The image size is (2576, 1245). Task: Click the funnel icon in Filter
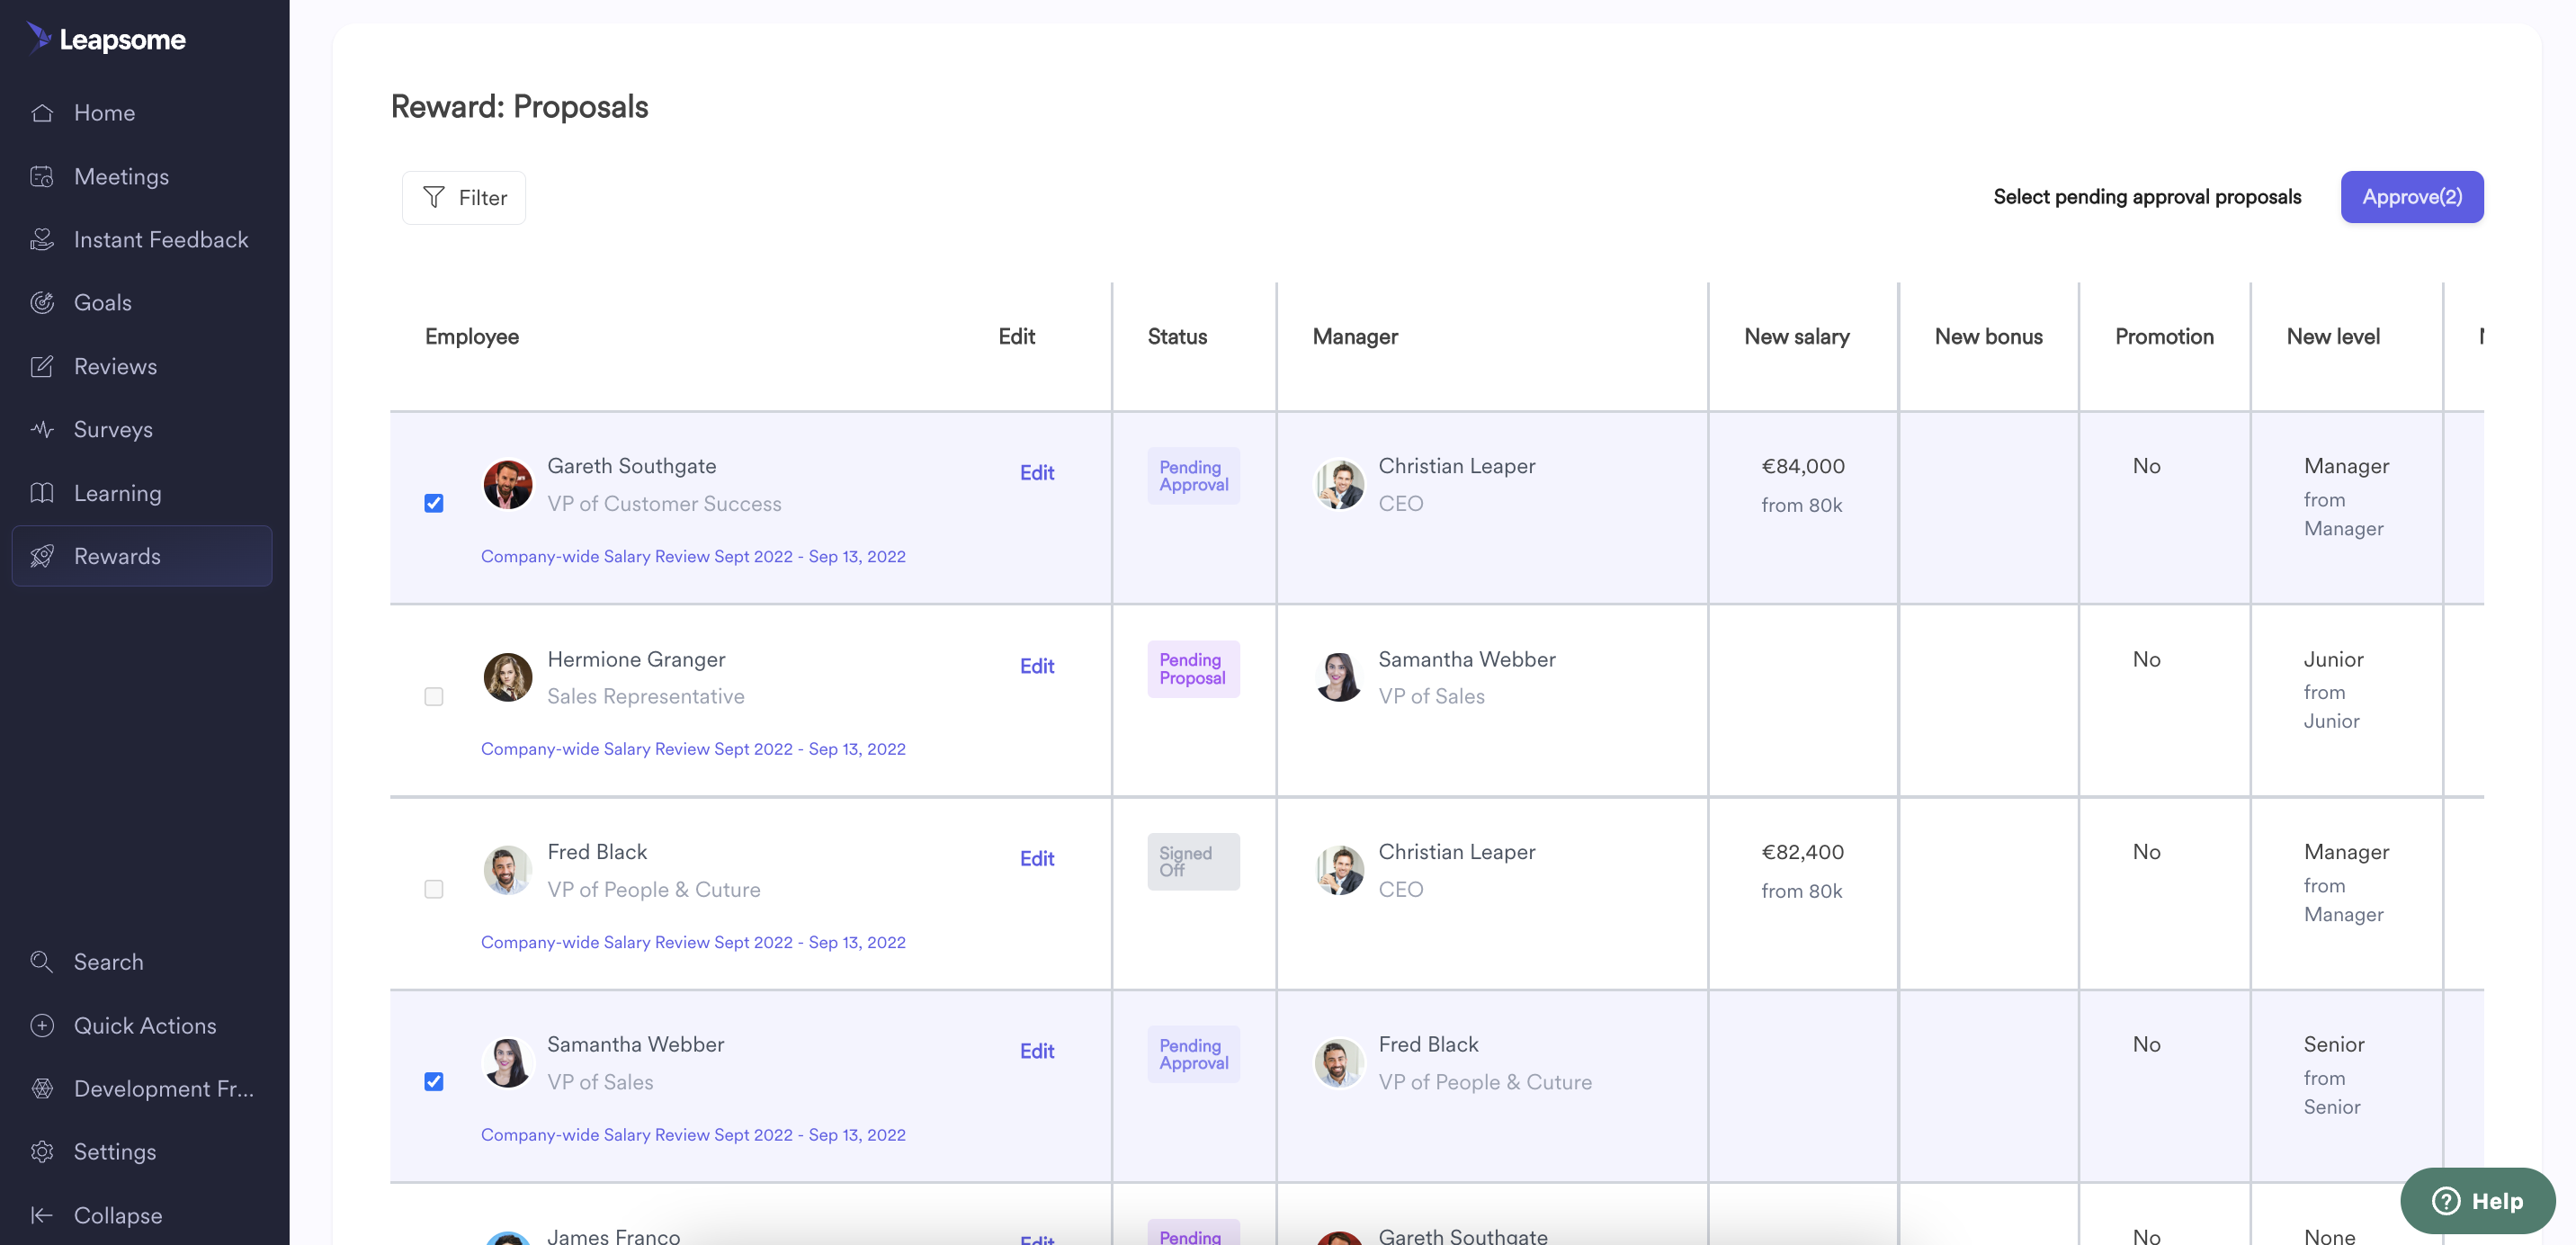pyautogui.click(x=434, y=197)
